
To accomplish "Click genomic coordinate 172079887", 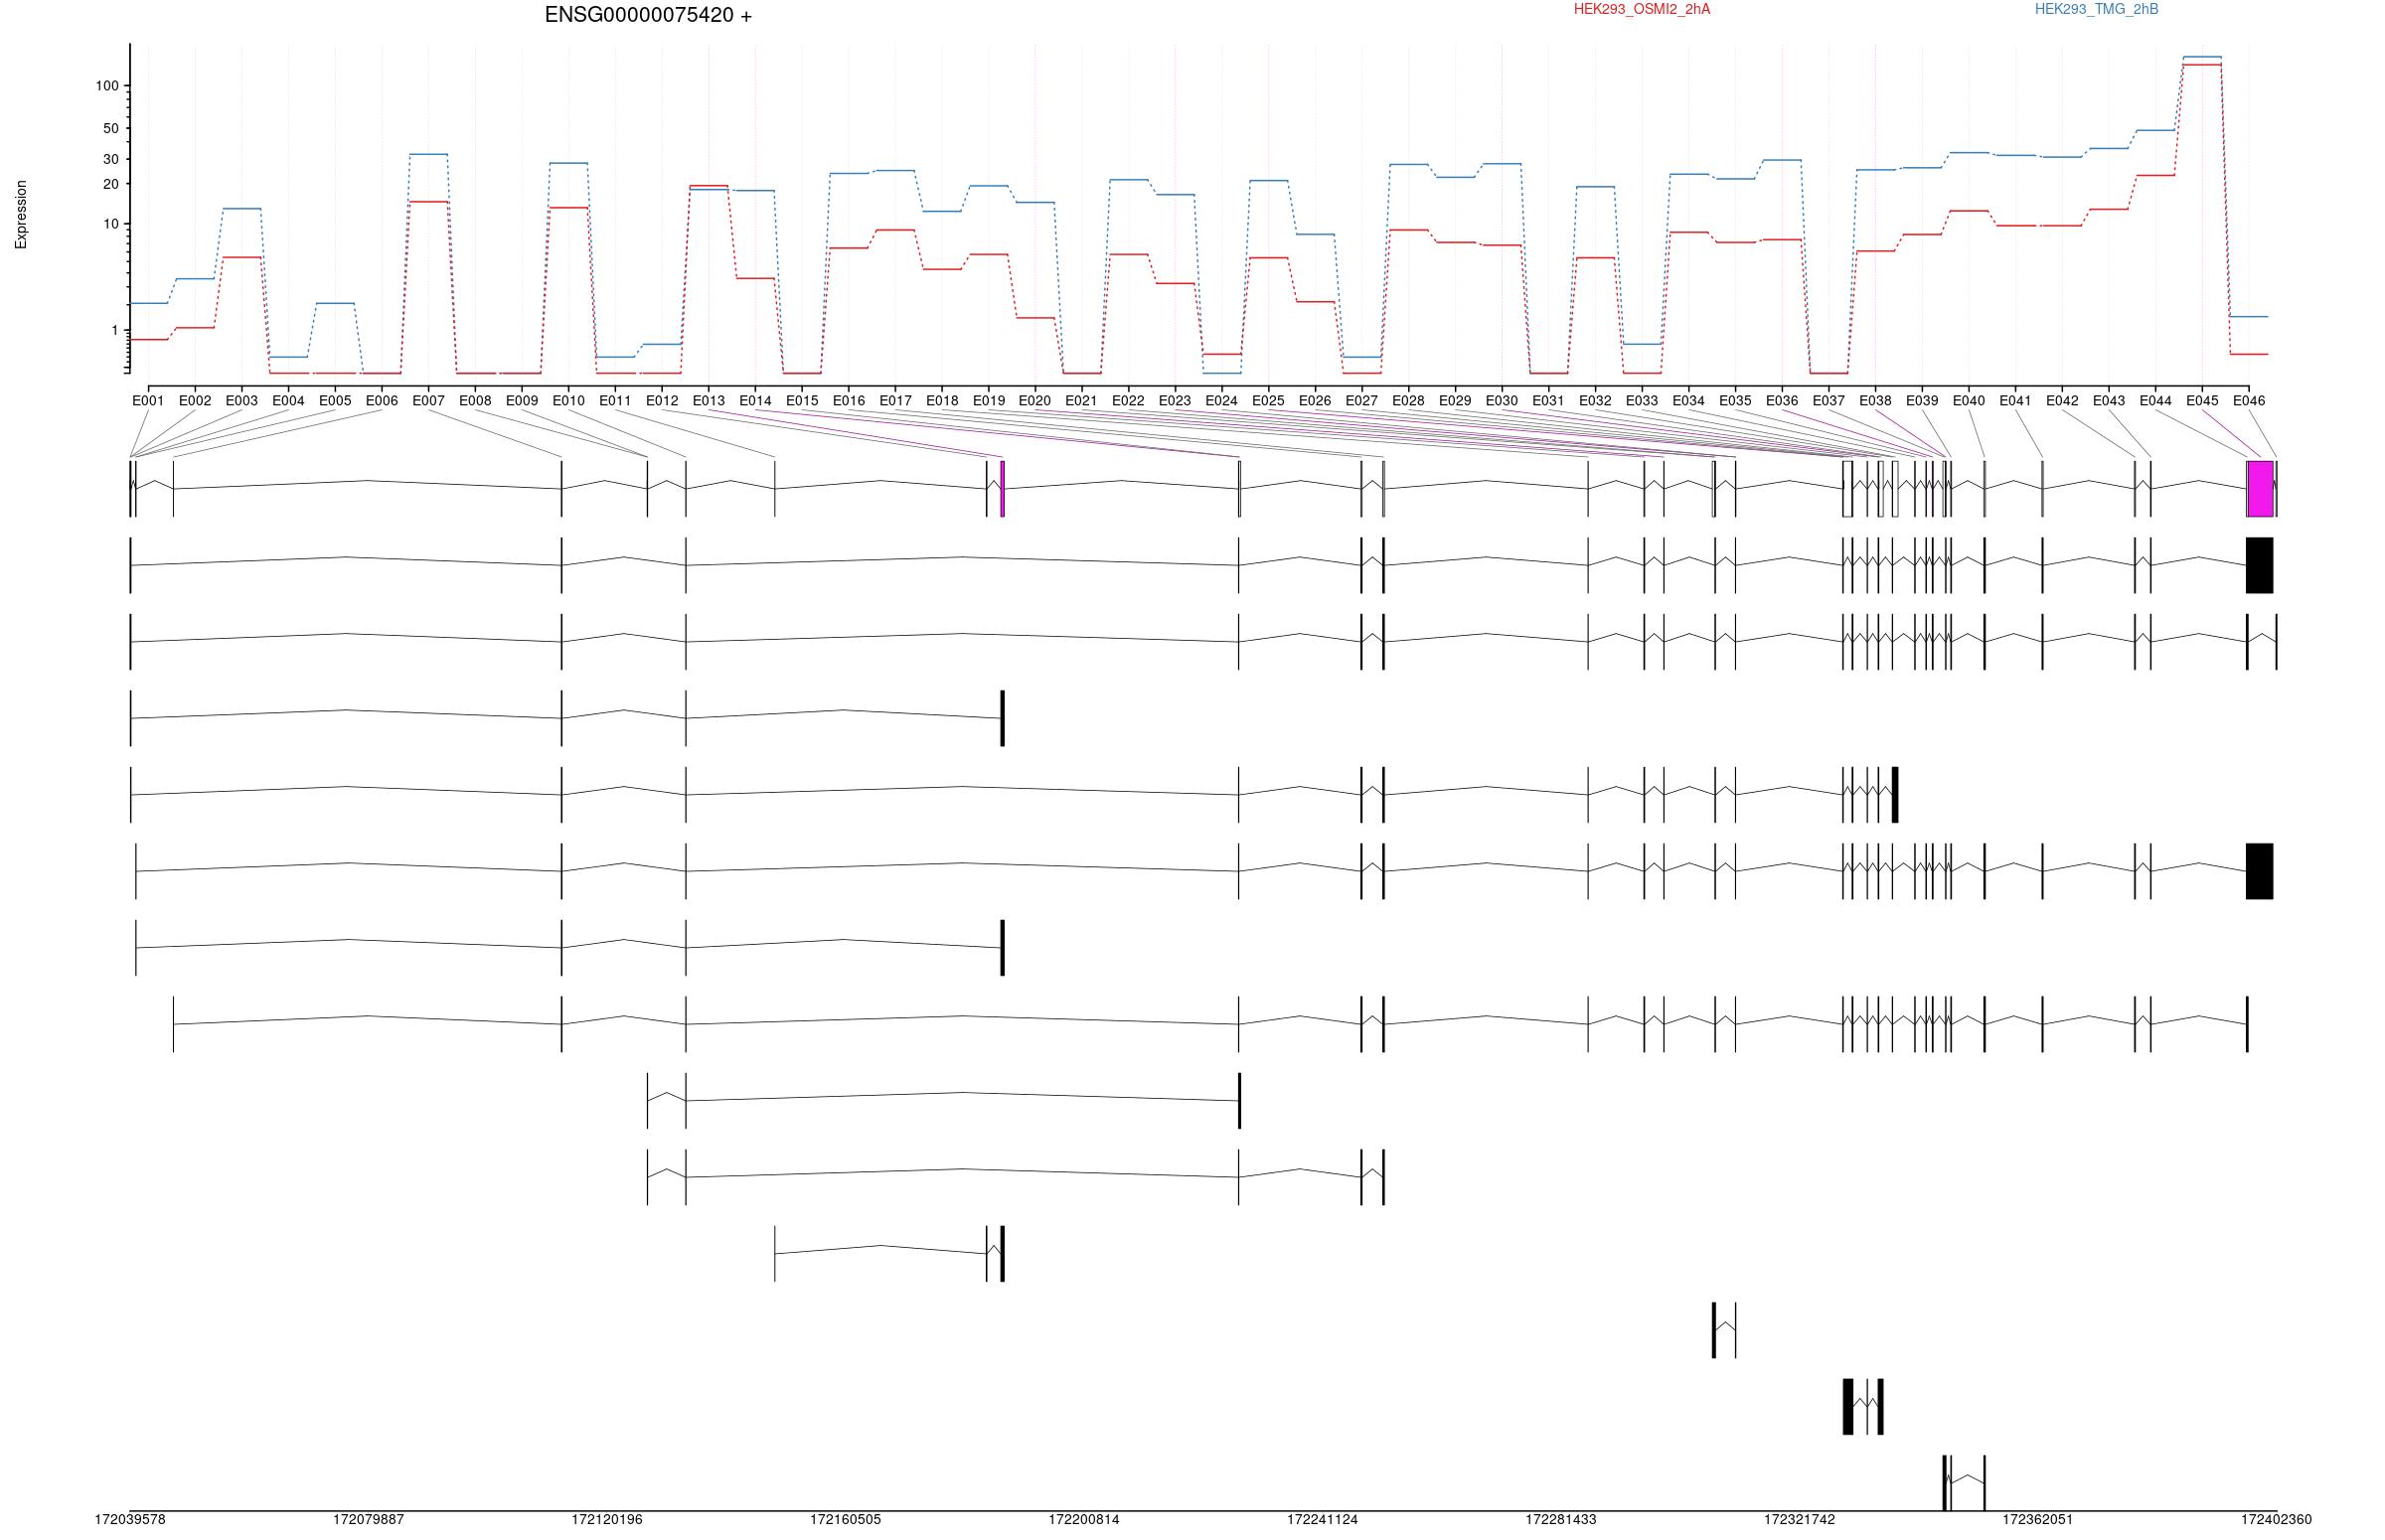I will coord(369,1519).
